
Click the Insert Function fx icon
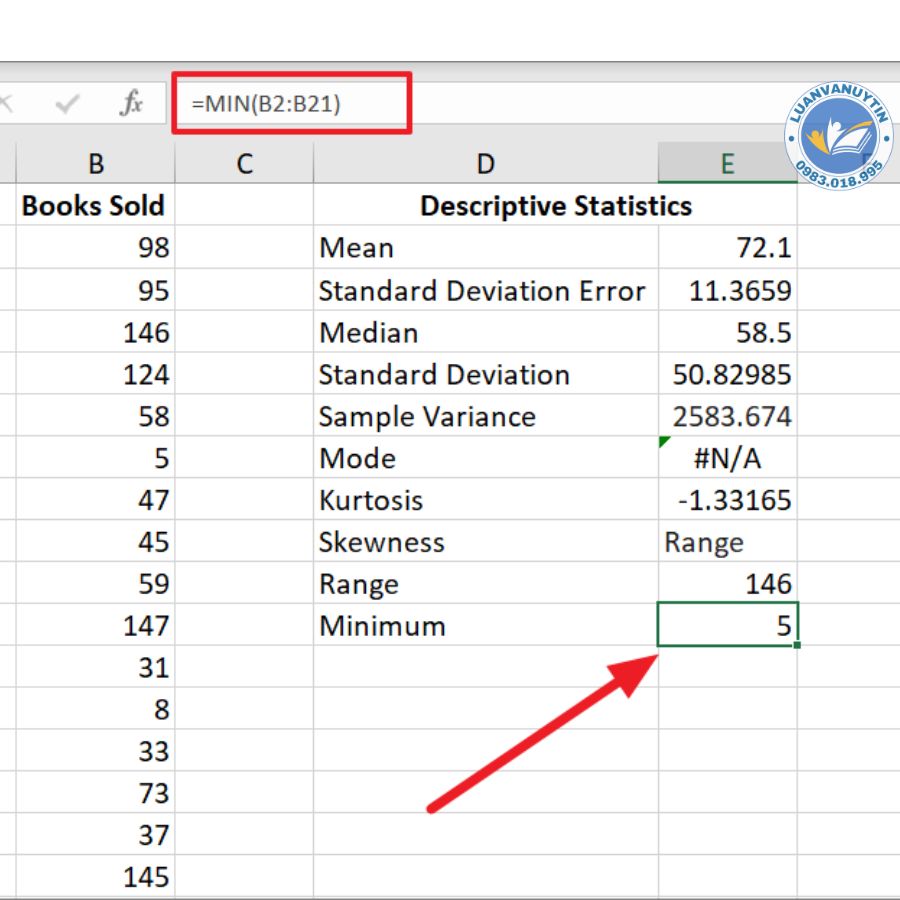tap(131, 103)
